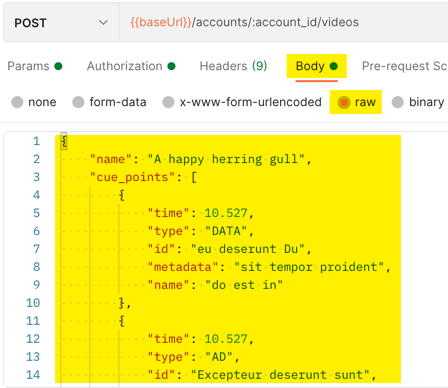Click the "Excepteur deserunt sunt" id value
This screenshot has width=448, height=388.
click(x=280, y=375)
